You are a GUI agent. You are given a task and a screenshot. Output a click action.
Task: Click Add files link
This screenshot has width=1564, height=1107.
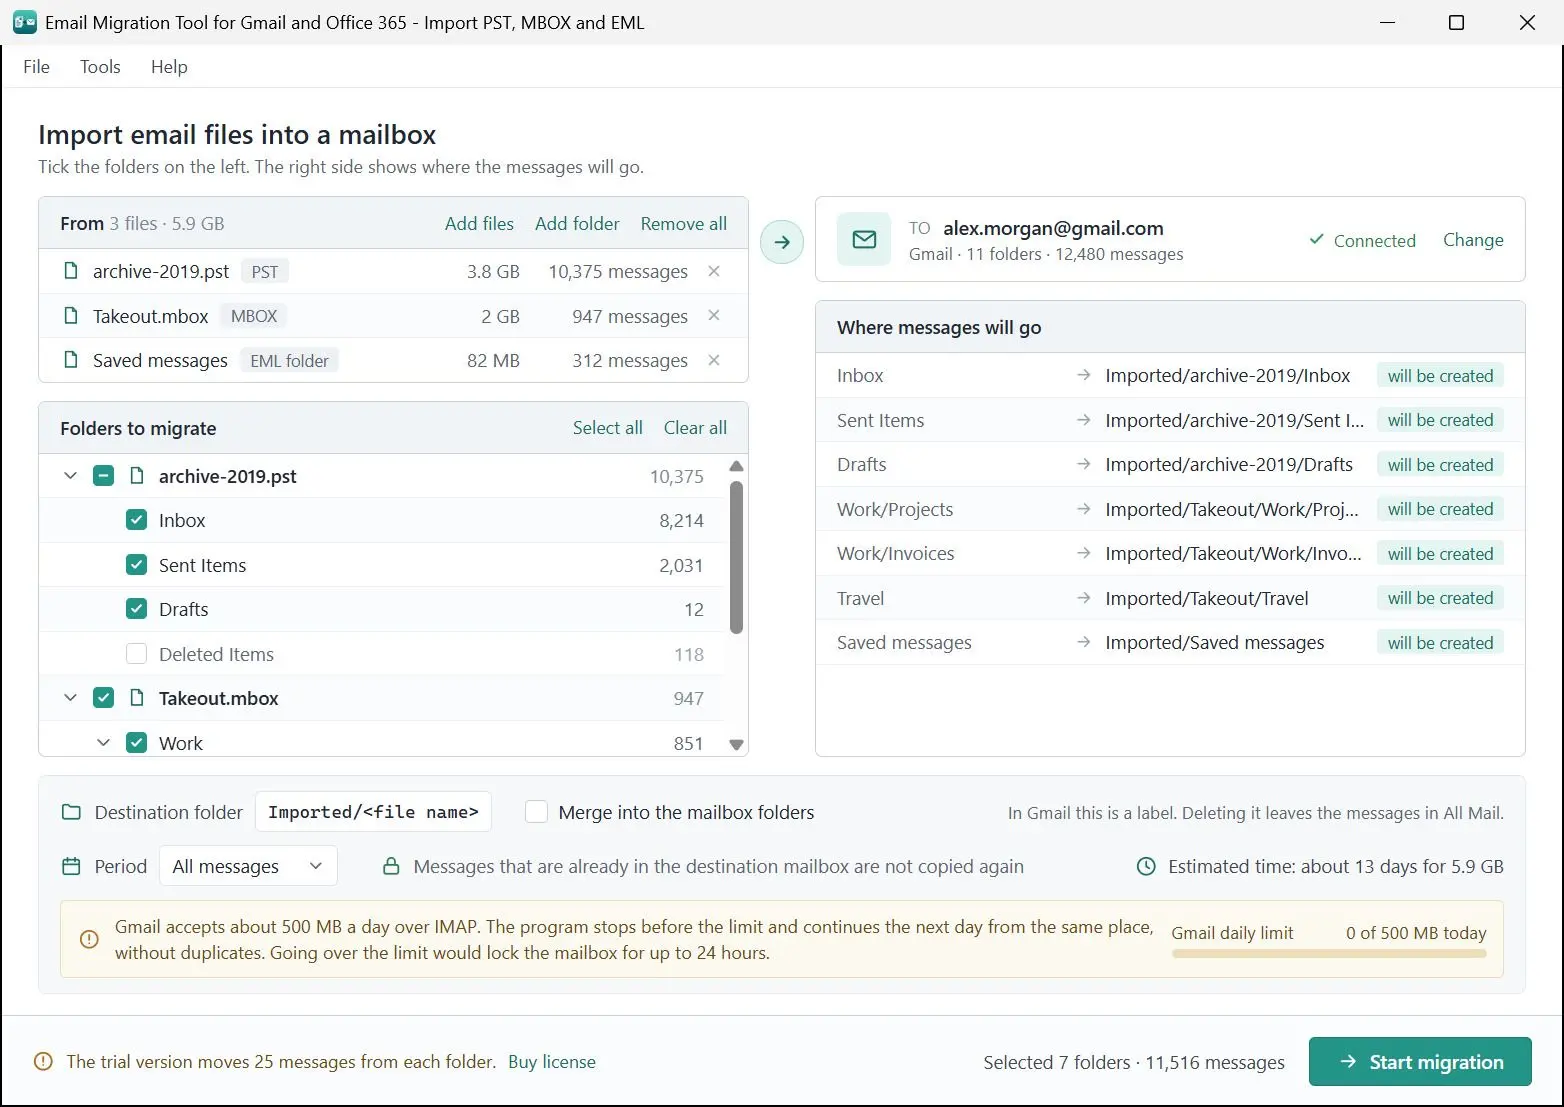point(479,224)
